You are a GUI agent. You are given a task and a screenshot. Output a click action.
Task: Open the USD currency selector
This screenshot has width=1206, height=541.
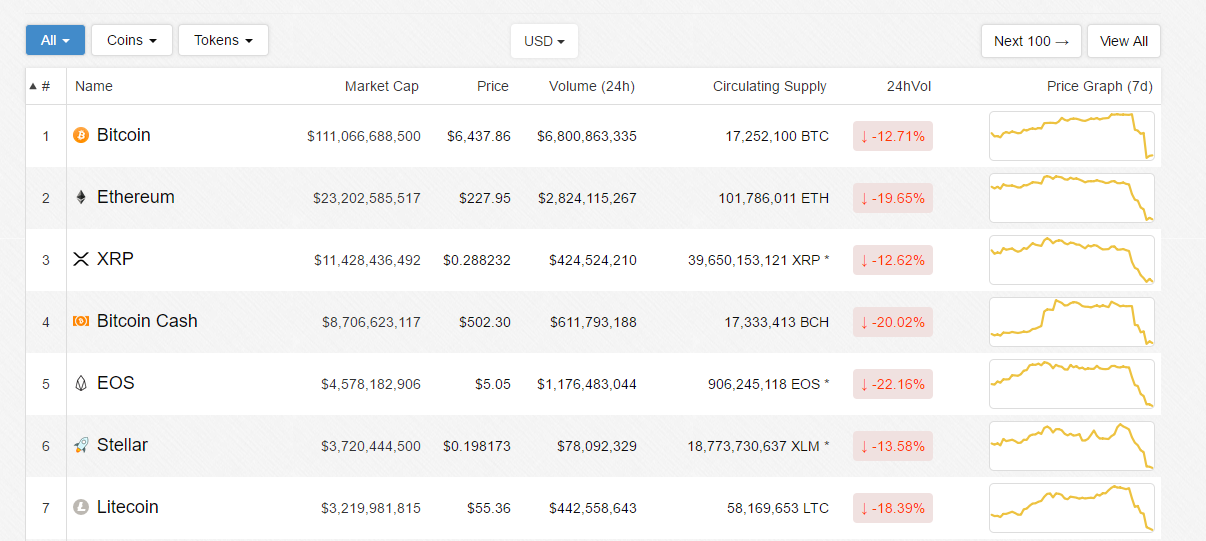click(x=544, y=41)
